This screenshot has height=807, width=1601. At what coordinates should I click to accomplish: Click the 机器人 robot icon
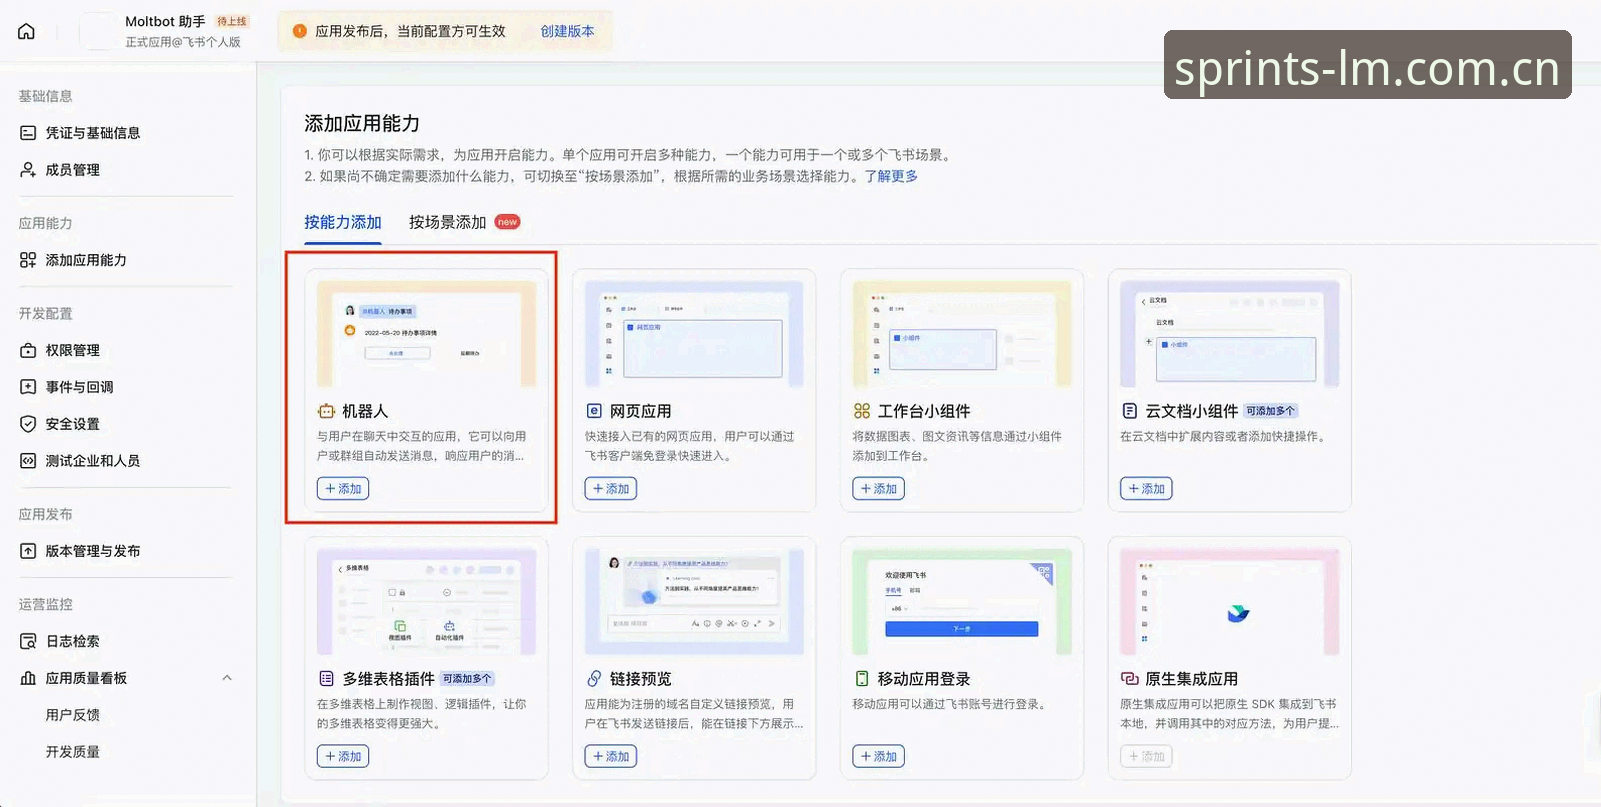click(326, 411)
